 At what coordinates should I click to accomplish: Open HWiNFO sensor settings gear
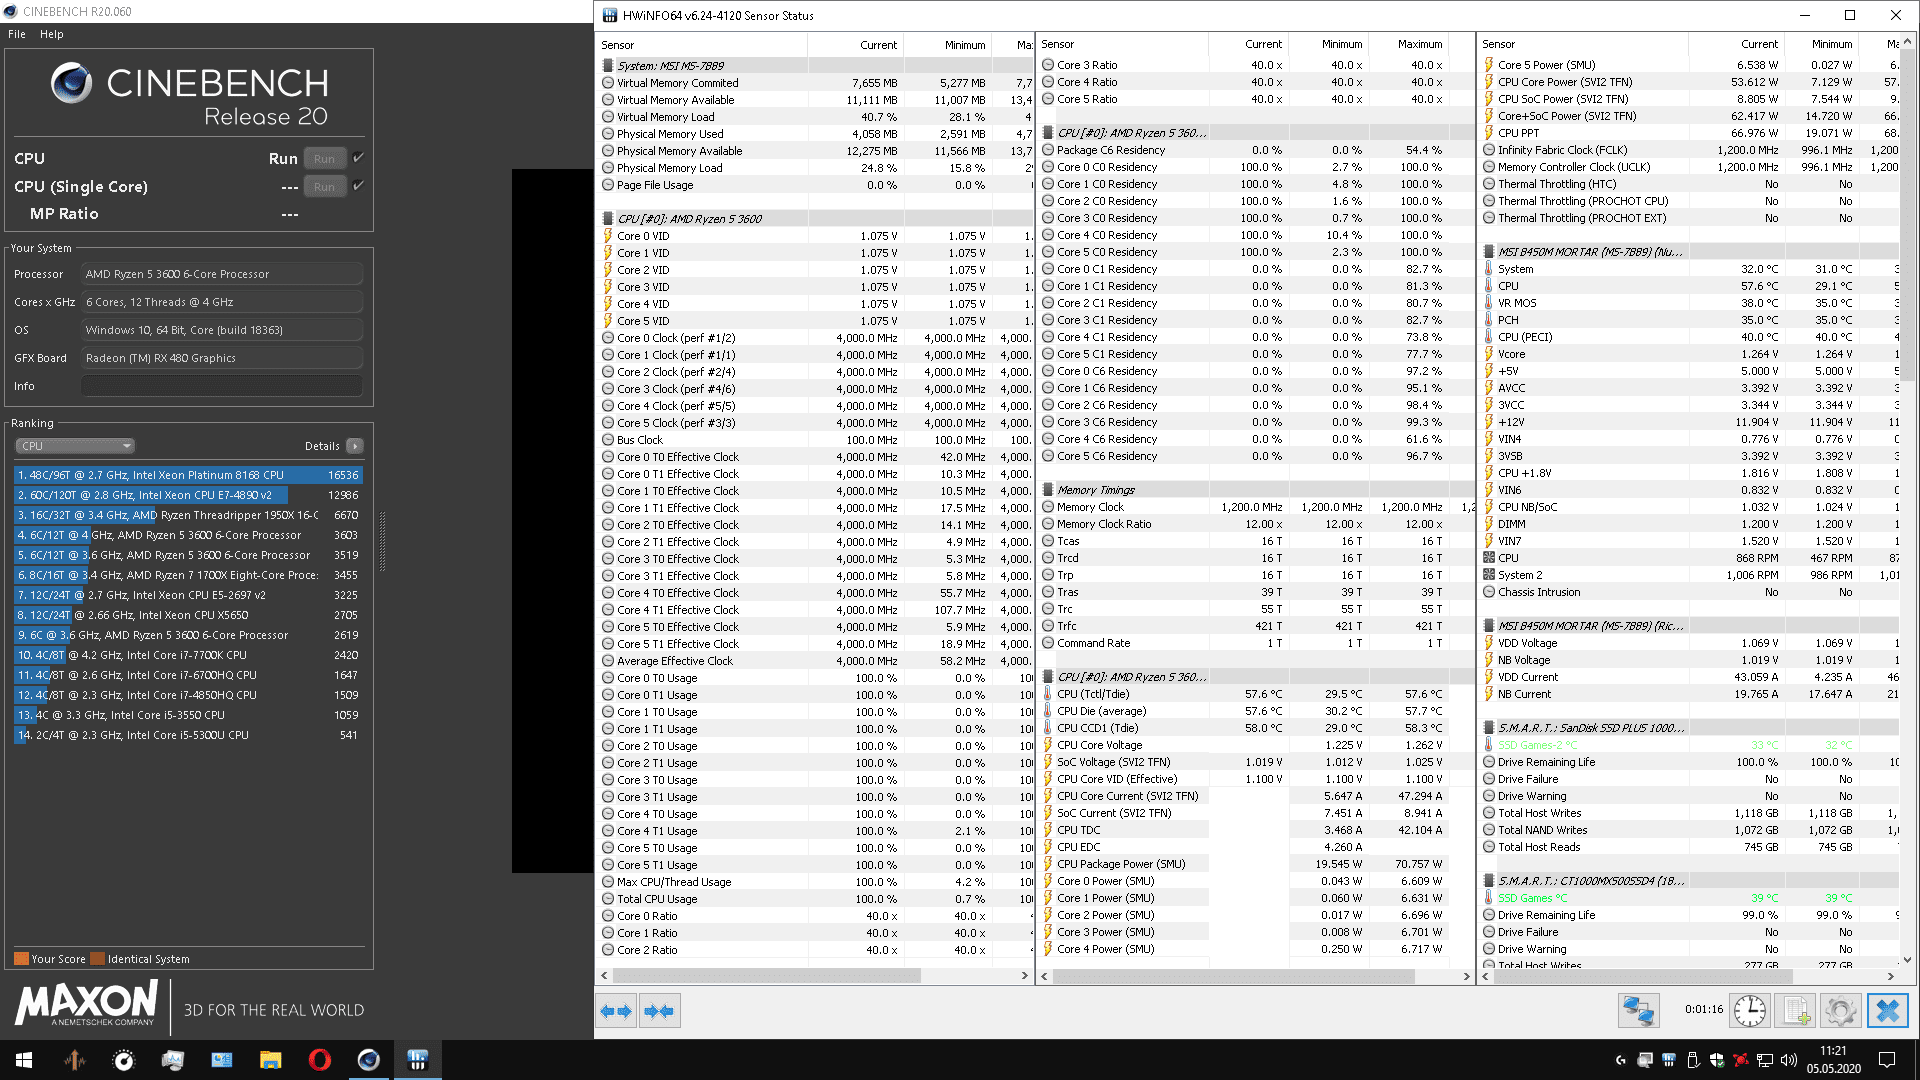point(1840,1011)
